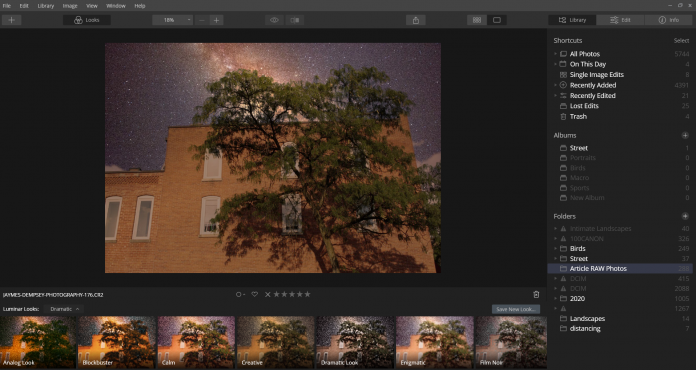
Task: Open Recently Added shortcut
Action: coord(593,85)
